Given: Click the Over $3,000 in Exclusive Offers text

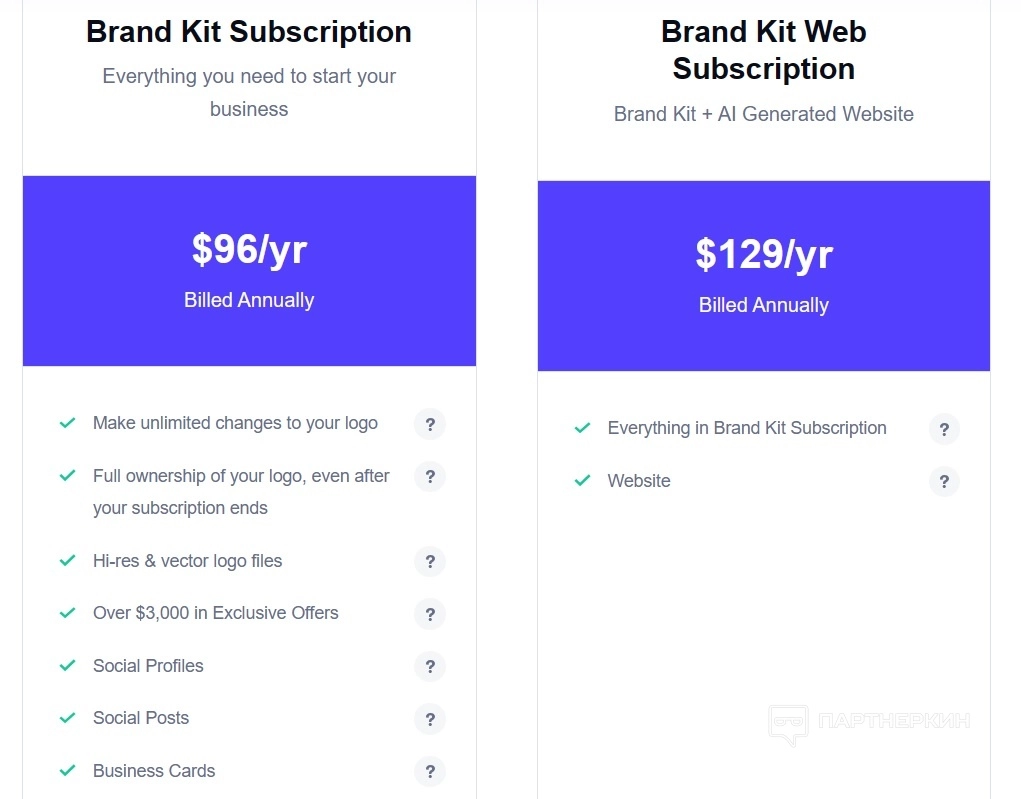Looking at the screenshot, I should (x=215, y=613).
